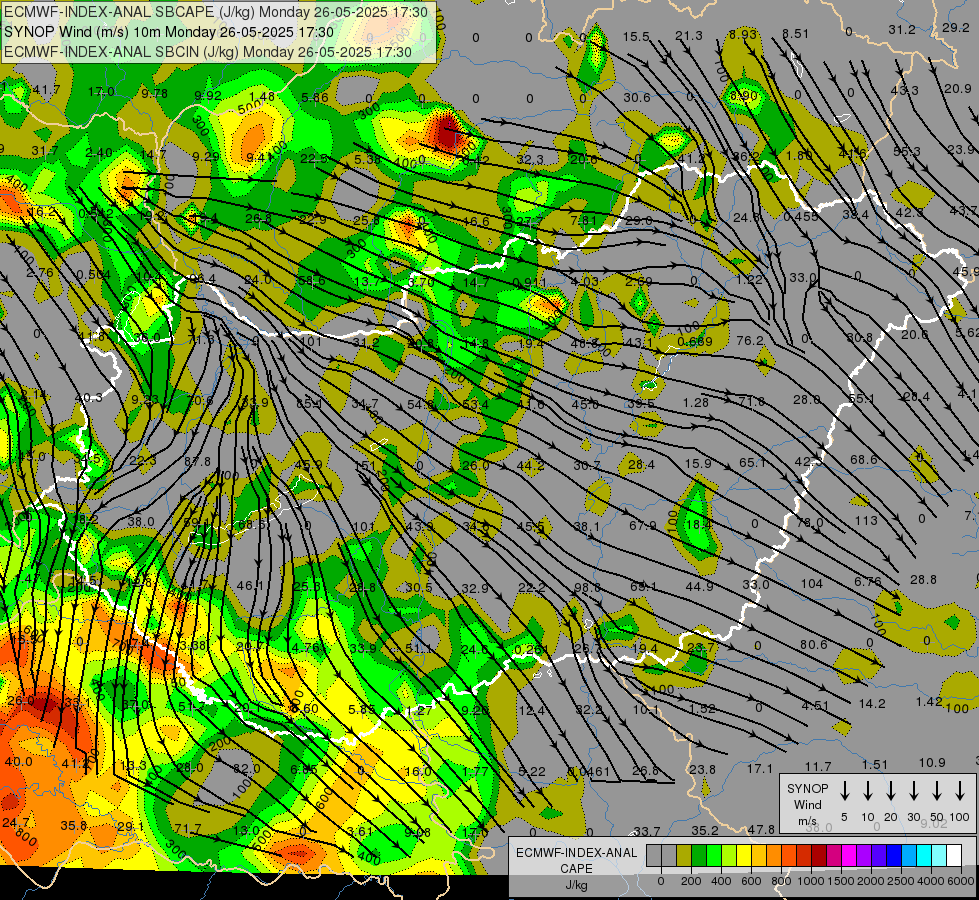Select the SBCAPE title line in the header
979x900 pixels.
(216, 12)
